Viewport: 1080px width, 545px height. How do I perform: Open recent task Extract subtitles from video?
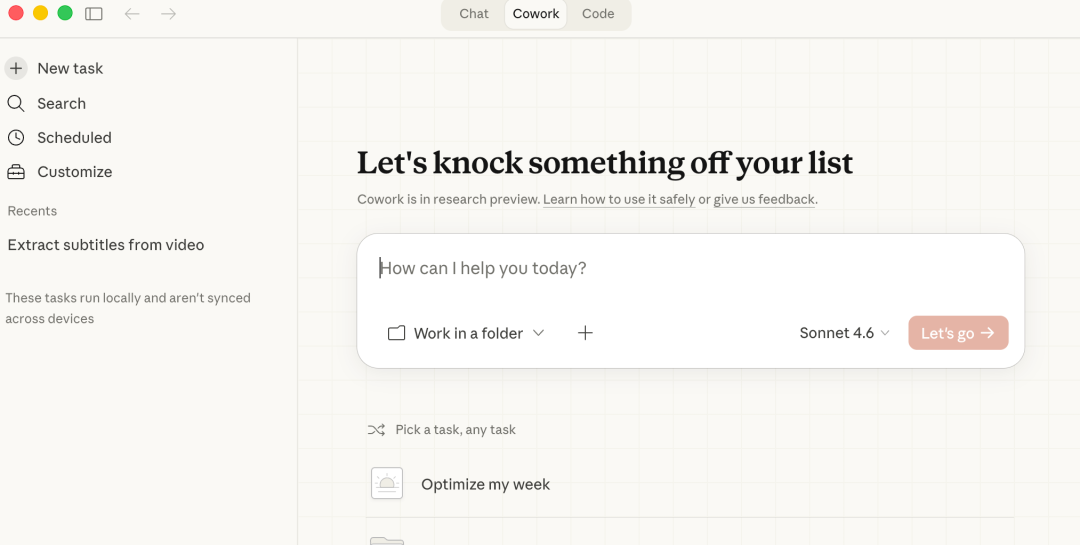106,245
